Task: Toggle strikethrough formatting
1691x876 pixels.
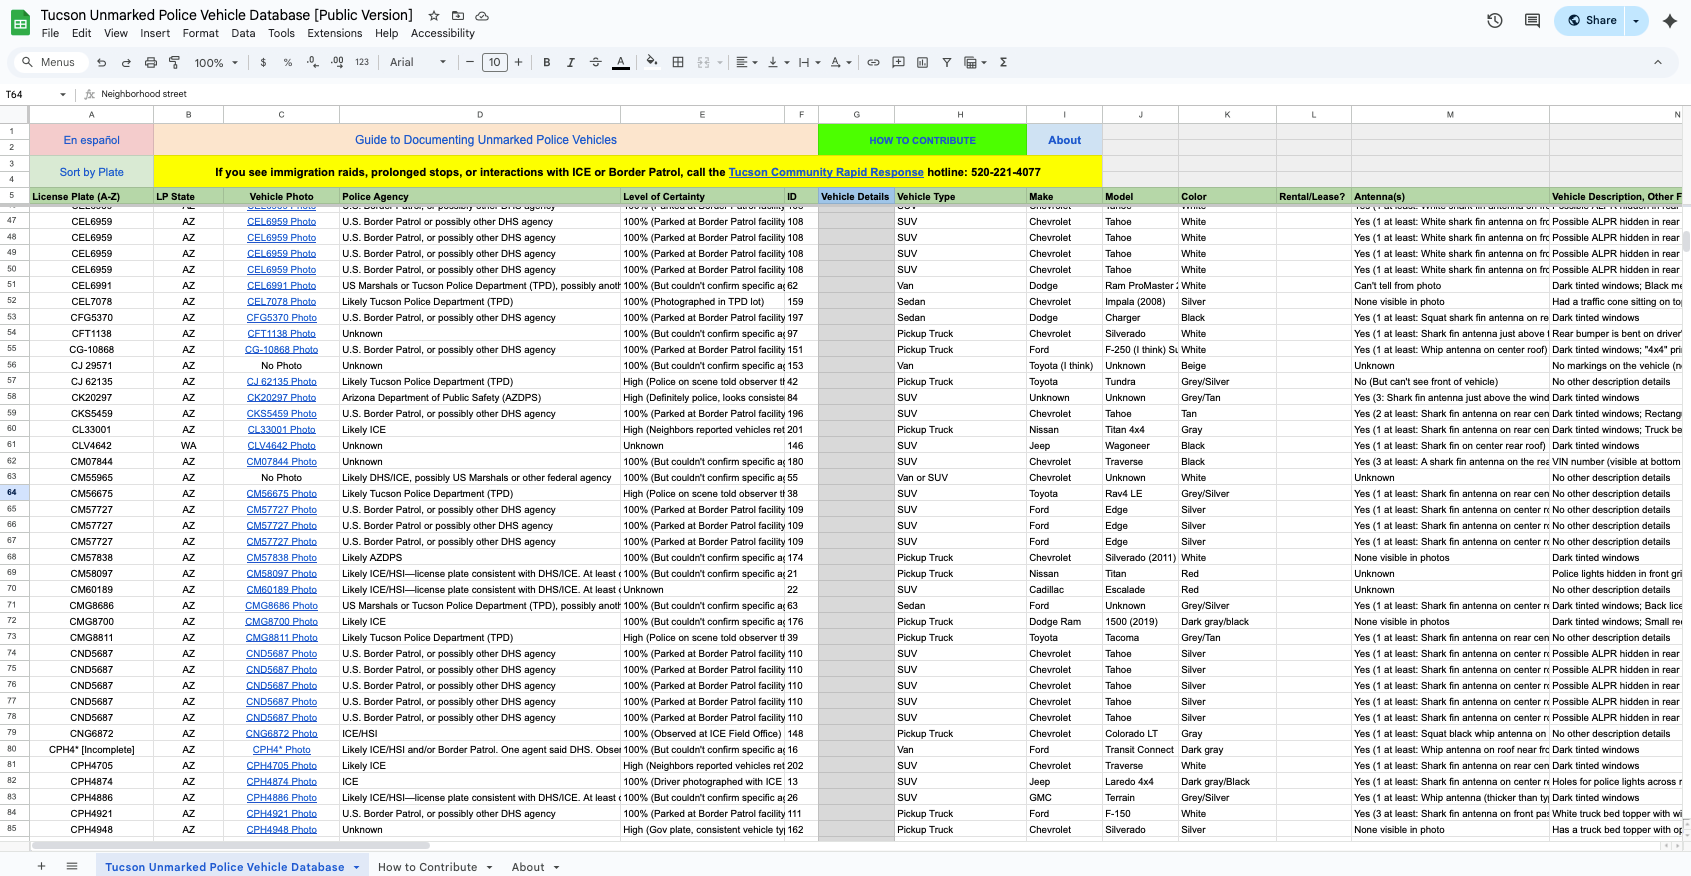Action: [596, 62]
